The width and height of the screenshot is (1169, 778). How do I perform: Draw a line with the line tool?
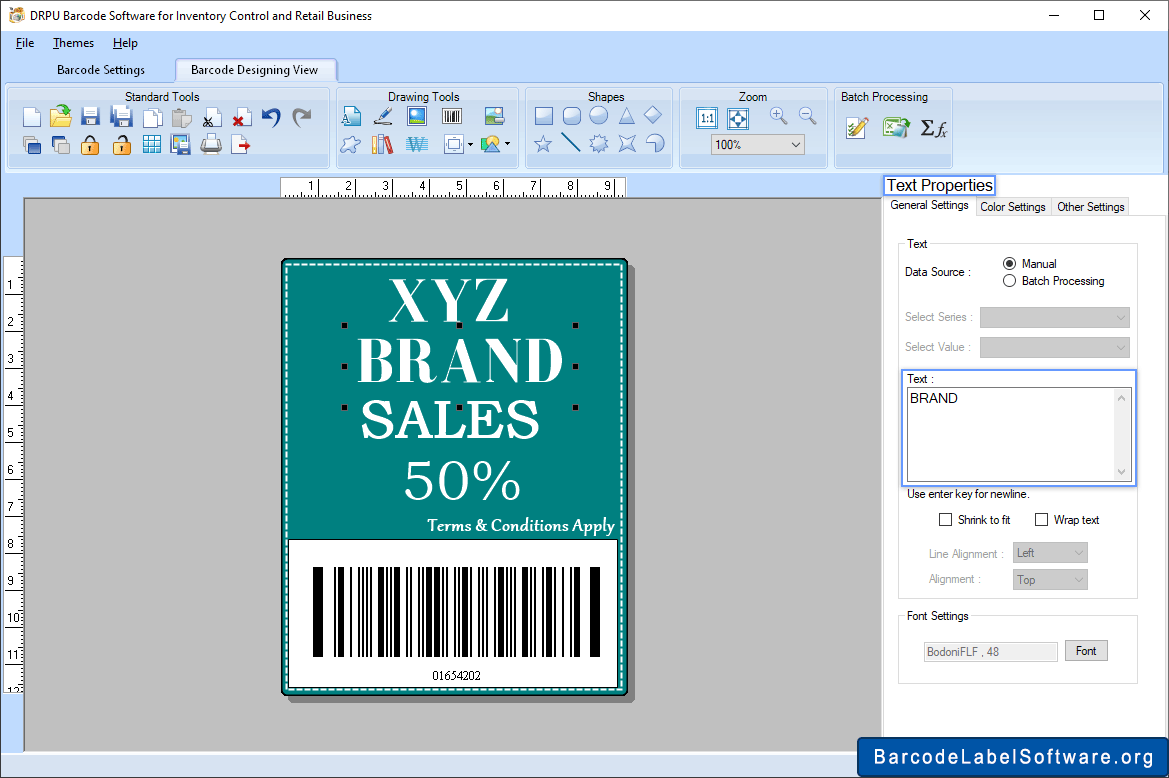570,142
